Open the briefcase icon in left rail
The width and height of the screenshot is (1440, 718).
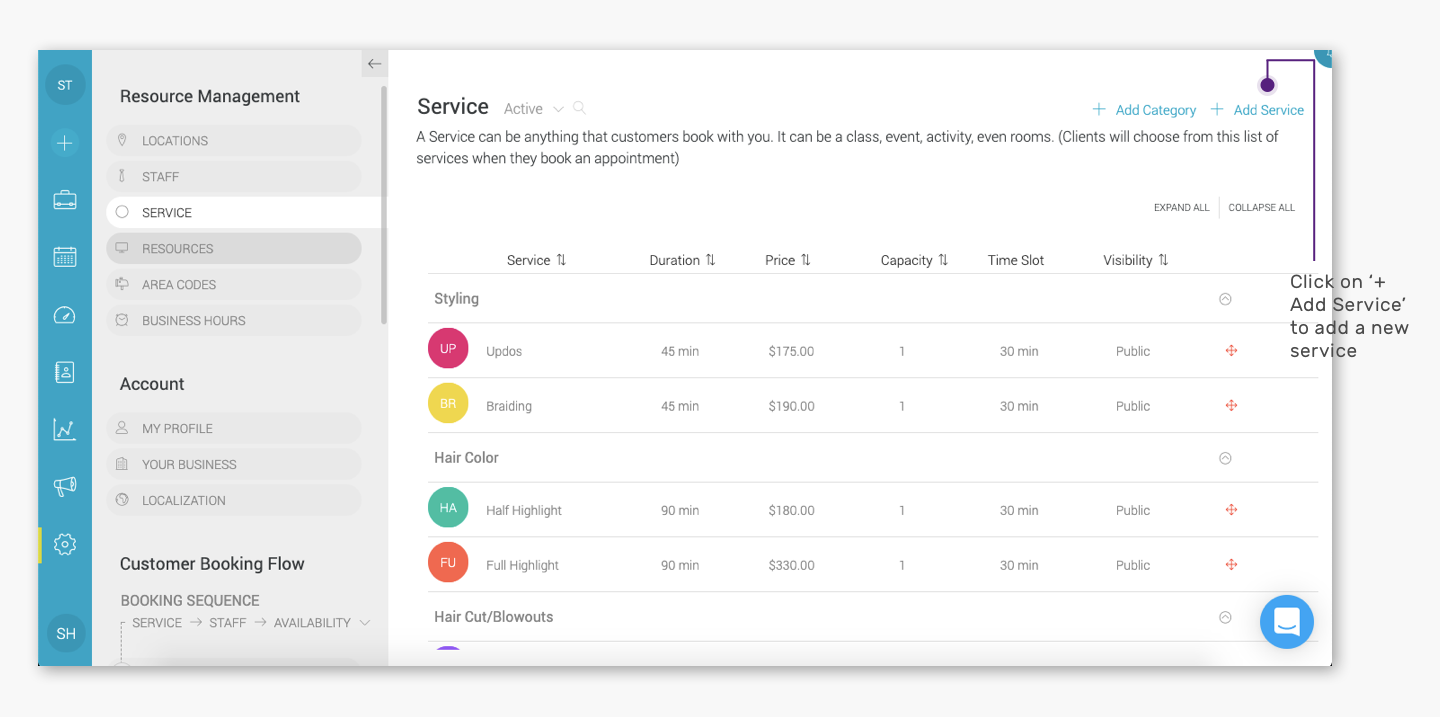tap(65, 200)
